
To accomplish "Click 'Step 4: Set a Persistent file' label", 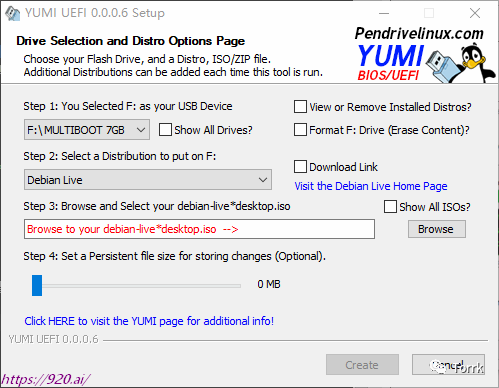I will click(x=174, y=256).
